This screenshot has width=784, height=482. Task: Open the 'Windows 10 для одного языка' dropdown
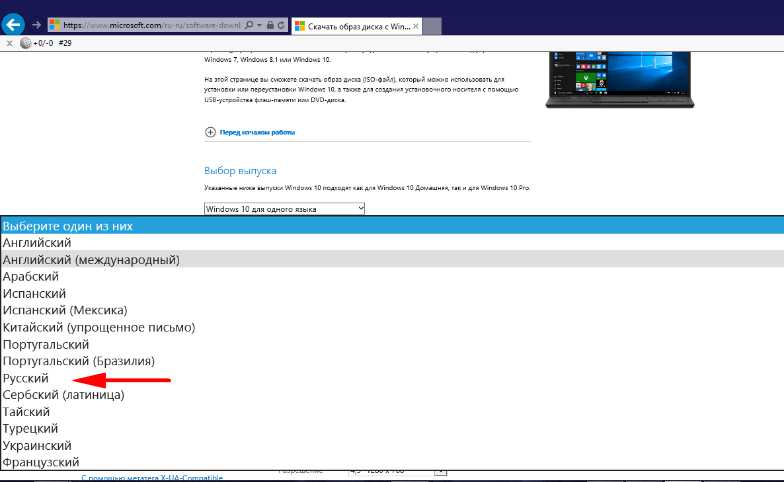[284, 208]
